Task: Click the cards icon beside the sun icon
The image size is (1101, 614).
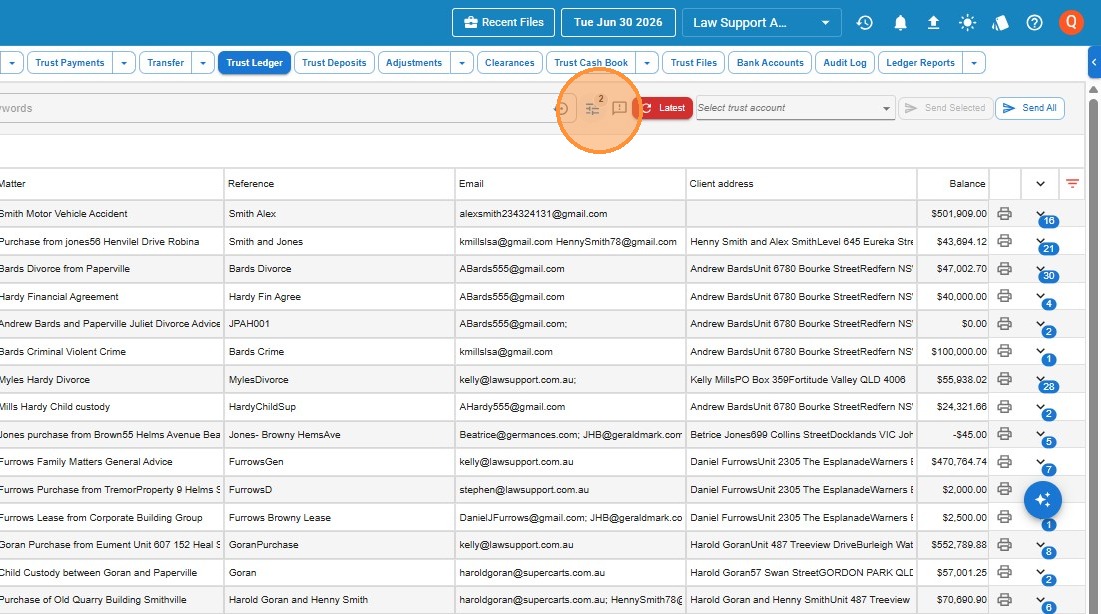Action: (1000, 22)
